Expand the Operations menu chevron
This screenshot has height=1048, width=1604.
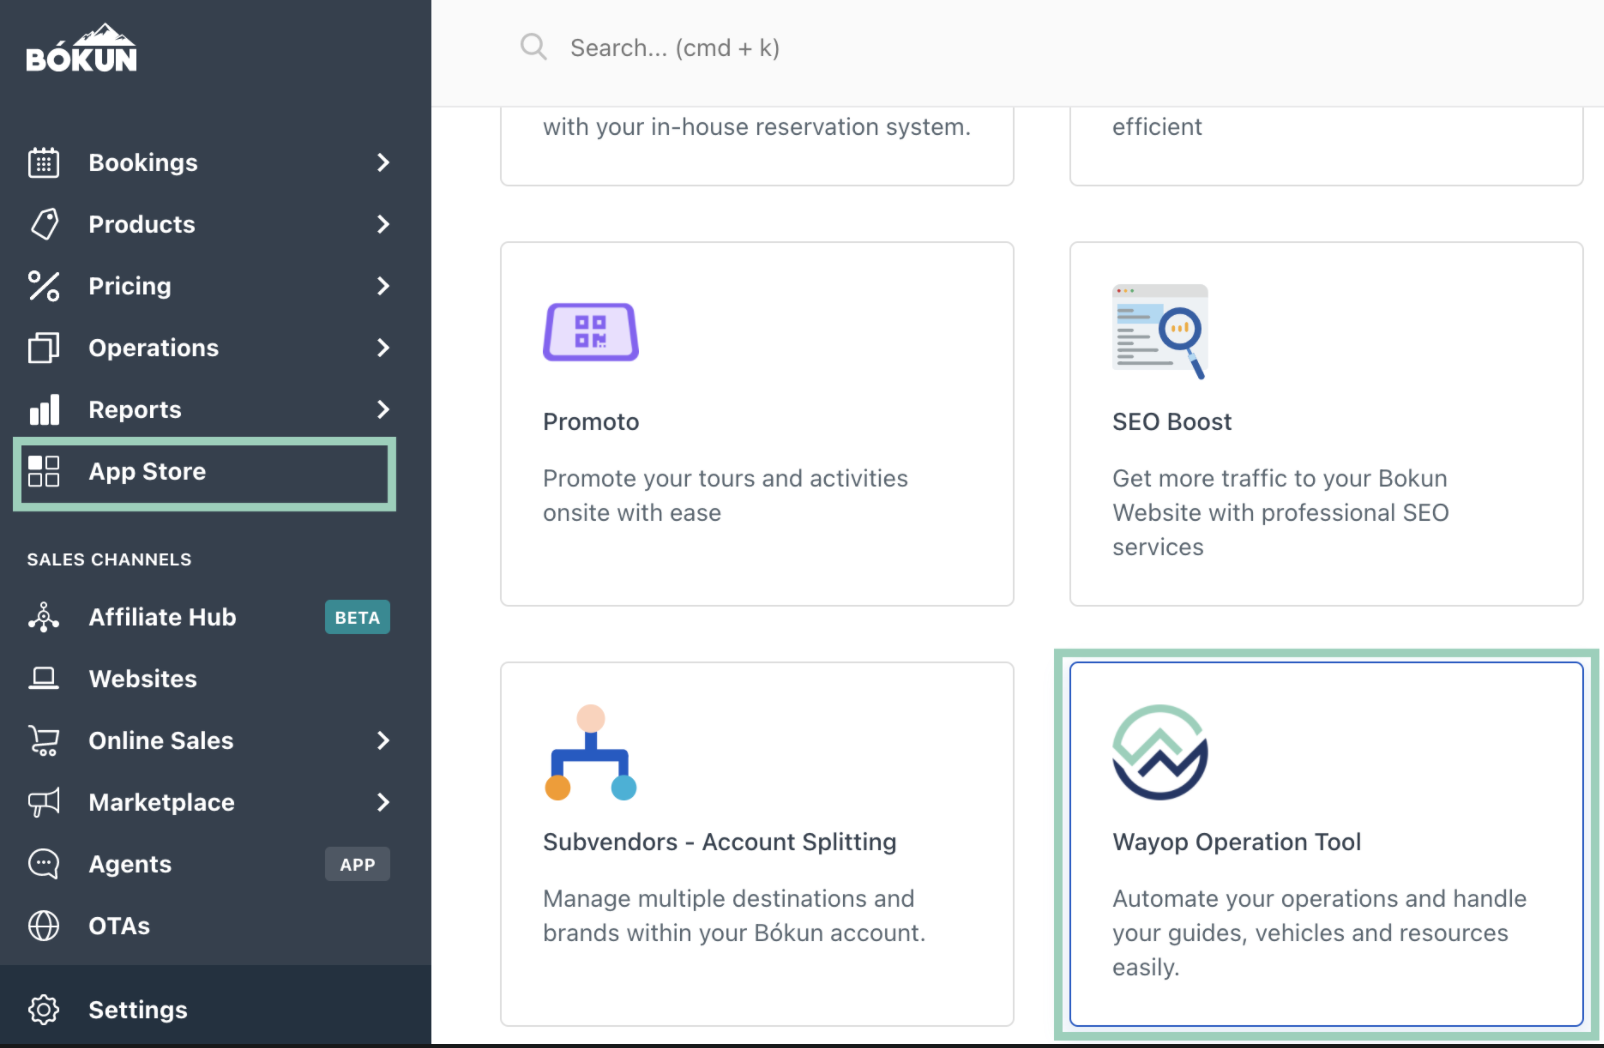tap(383, 348)
